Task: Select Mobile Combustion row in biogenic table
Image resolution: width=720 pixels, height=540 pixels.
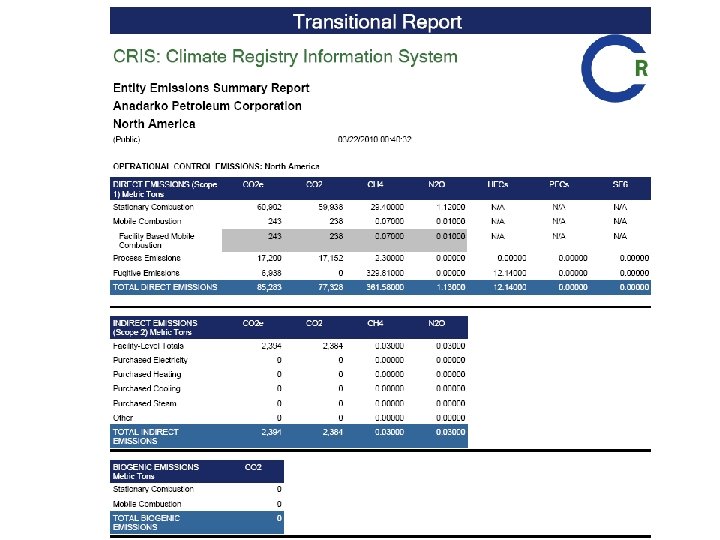Action: [x=197, y=504]
